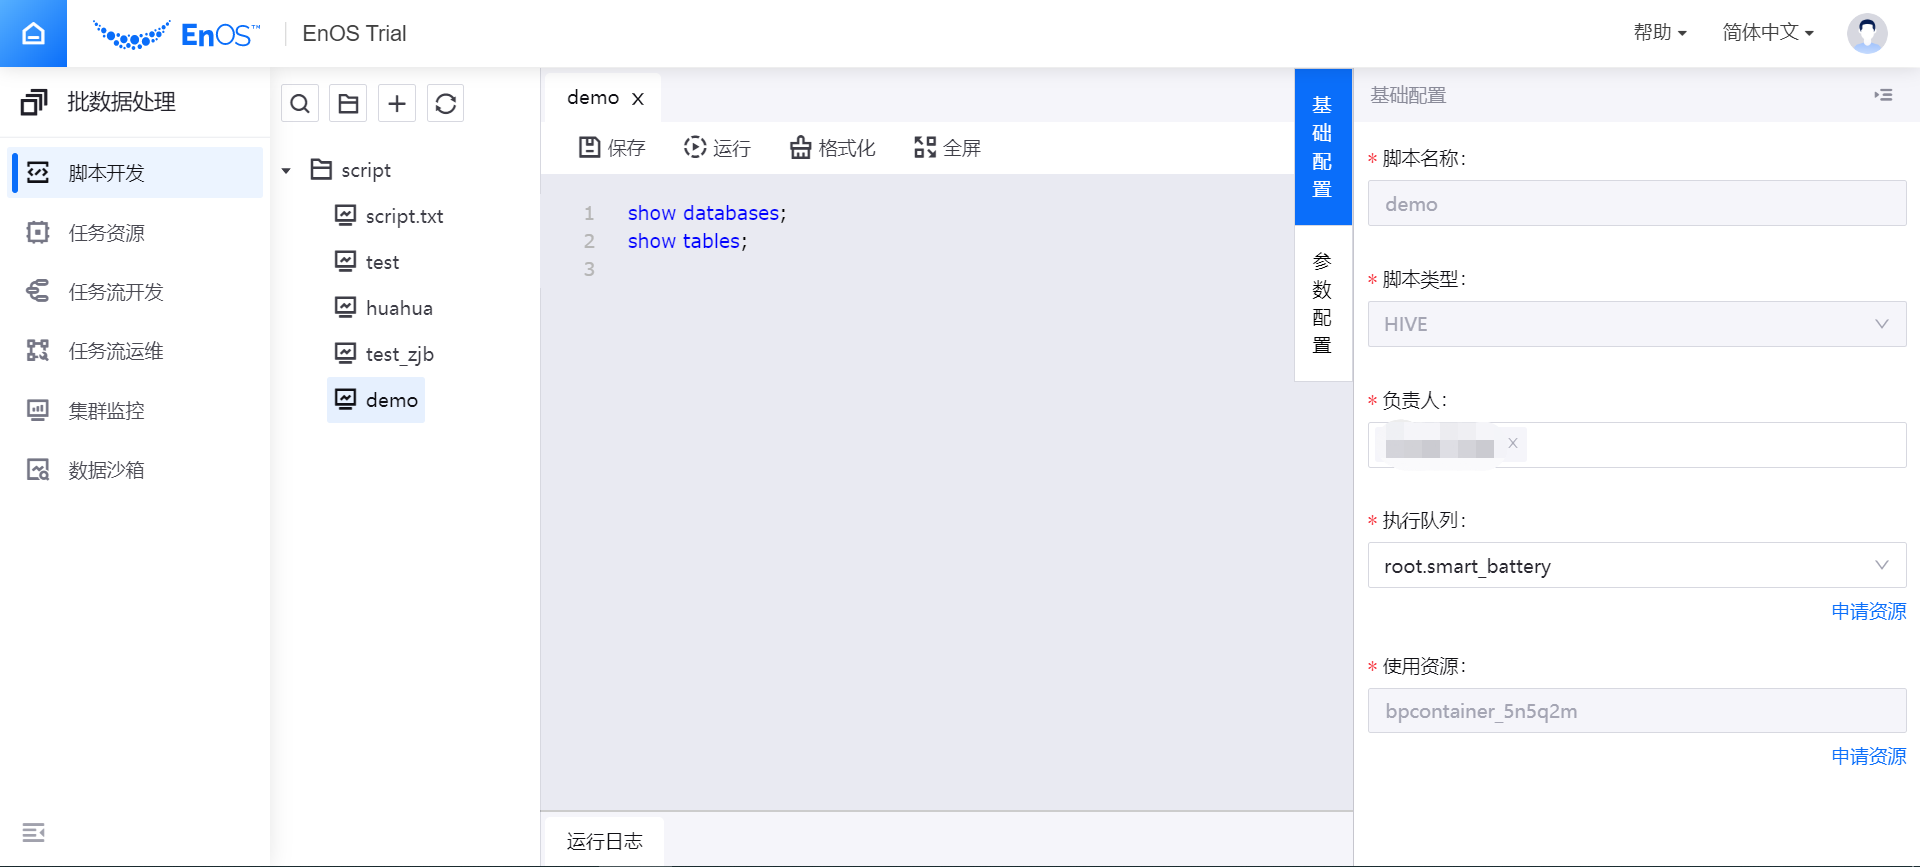The image size is (1920, 867).
Task: Close the demo tab
Action: (638, 98)
